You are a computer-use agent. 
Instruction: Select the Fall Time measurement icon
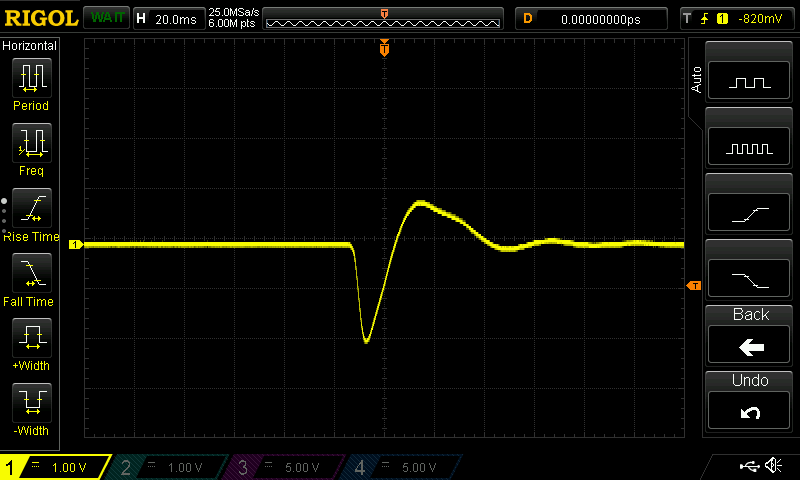(32, 272)
